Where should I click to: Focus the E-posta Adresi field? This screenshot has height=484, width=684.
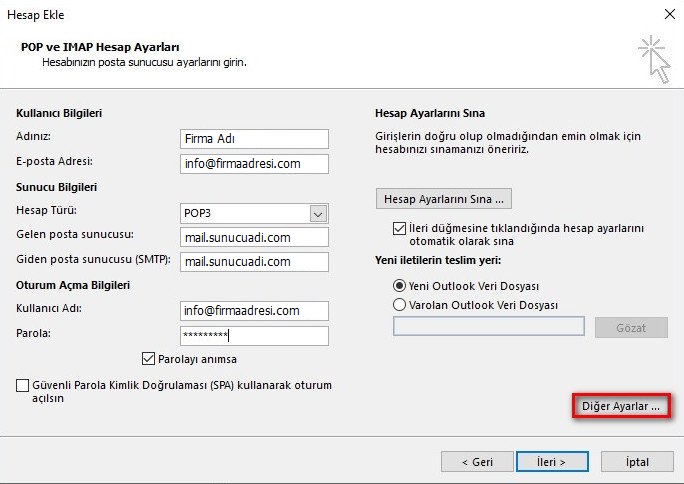click(x=254, y=164)
